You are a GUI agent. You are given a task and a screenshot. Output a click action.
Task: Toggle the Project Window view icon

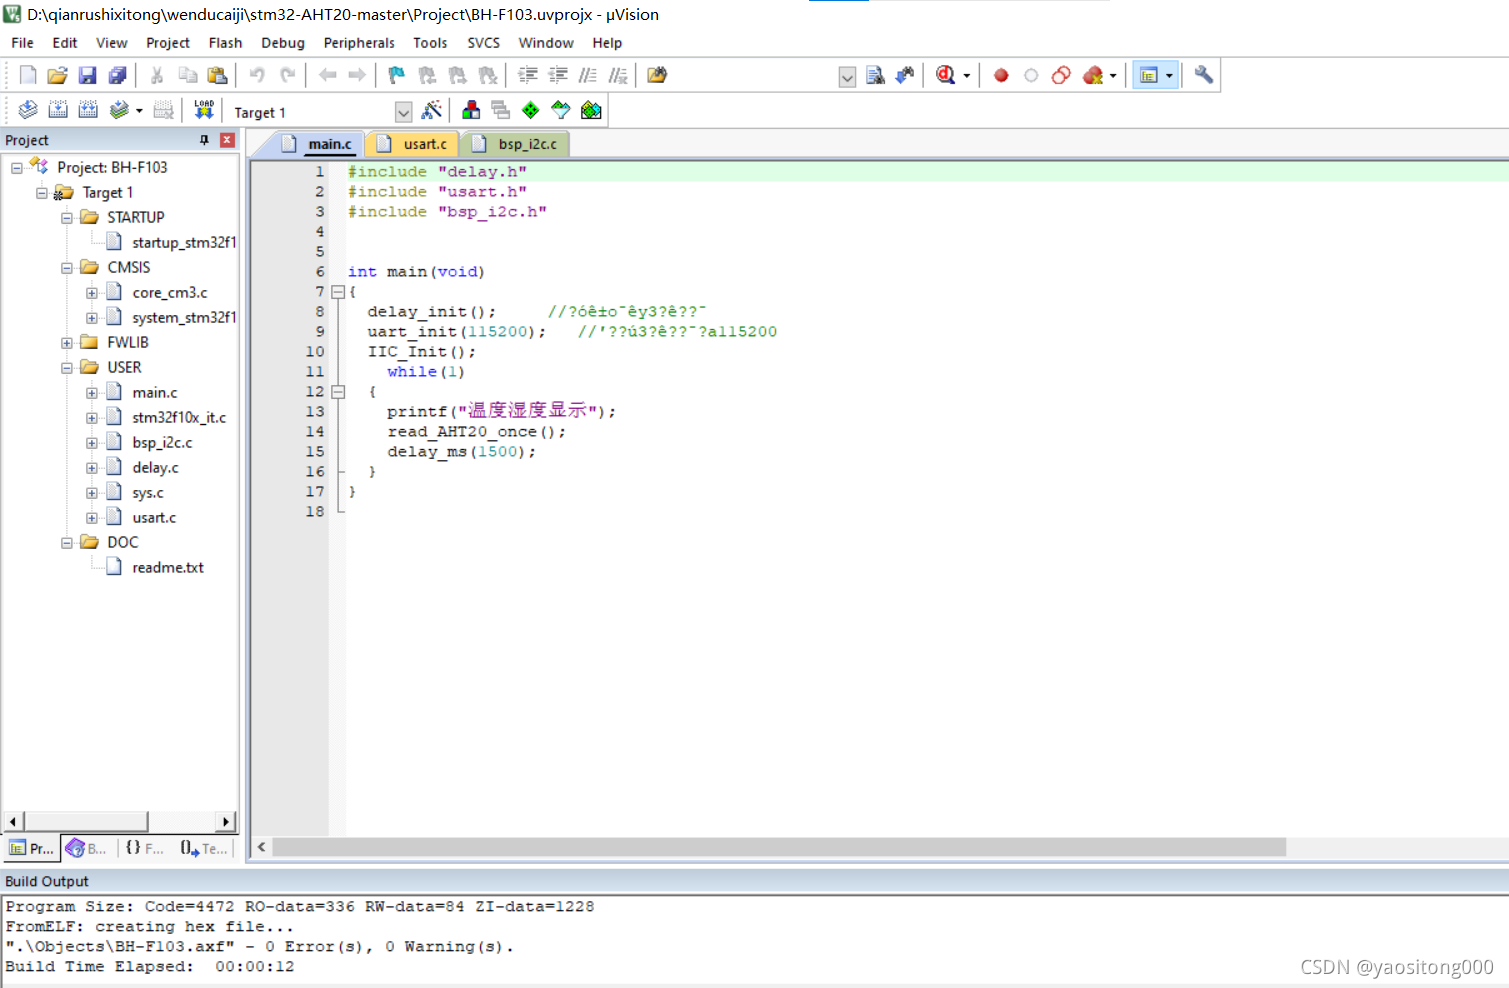pyautogui.click(x=1149, y=75)
